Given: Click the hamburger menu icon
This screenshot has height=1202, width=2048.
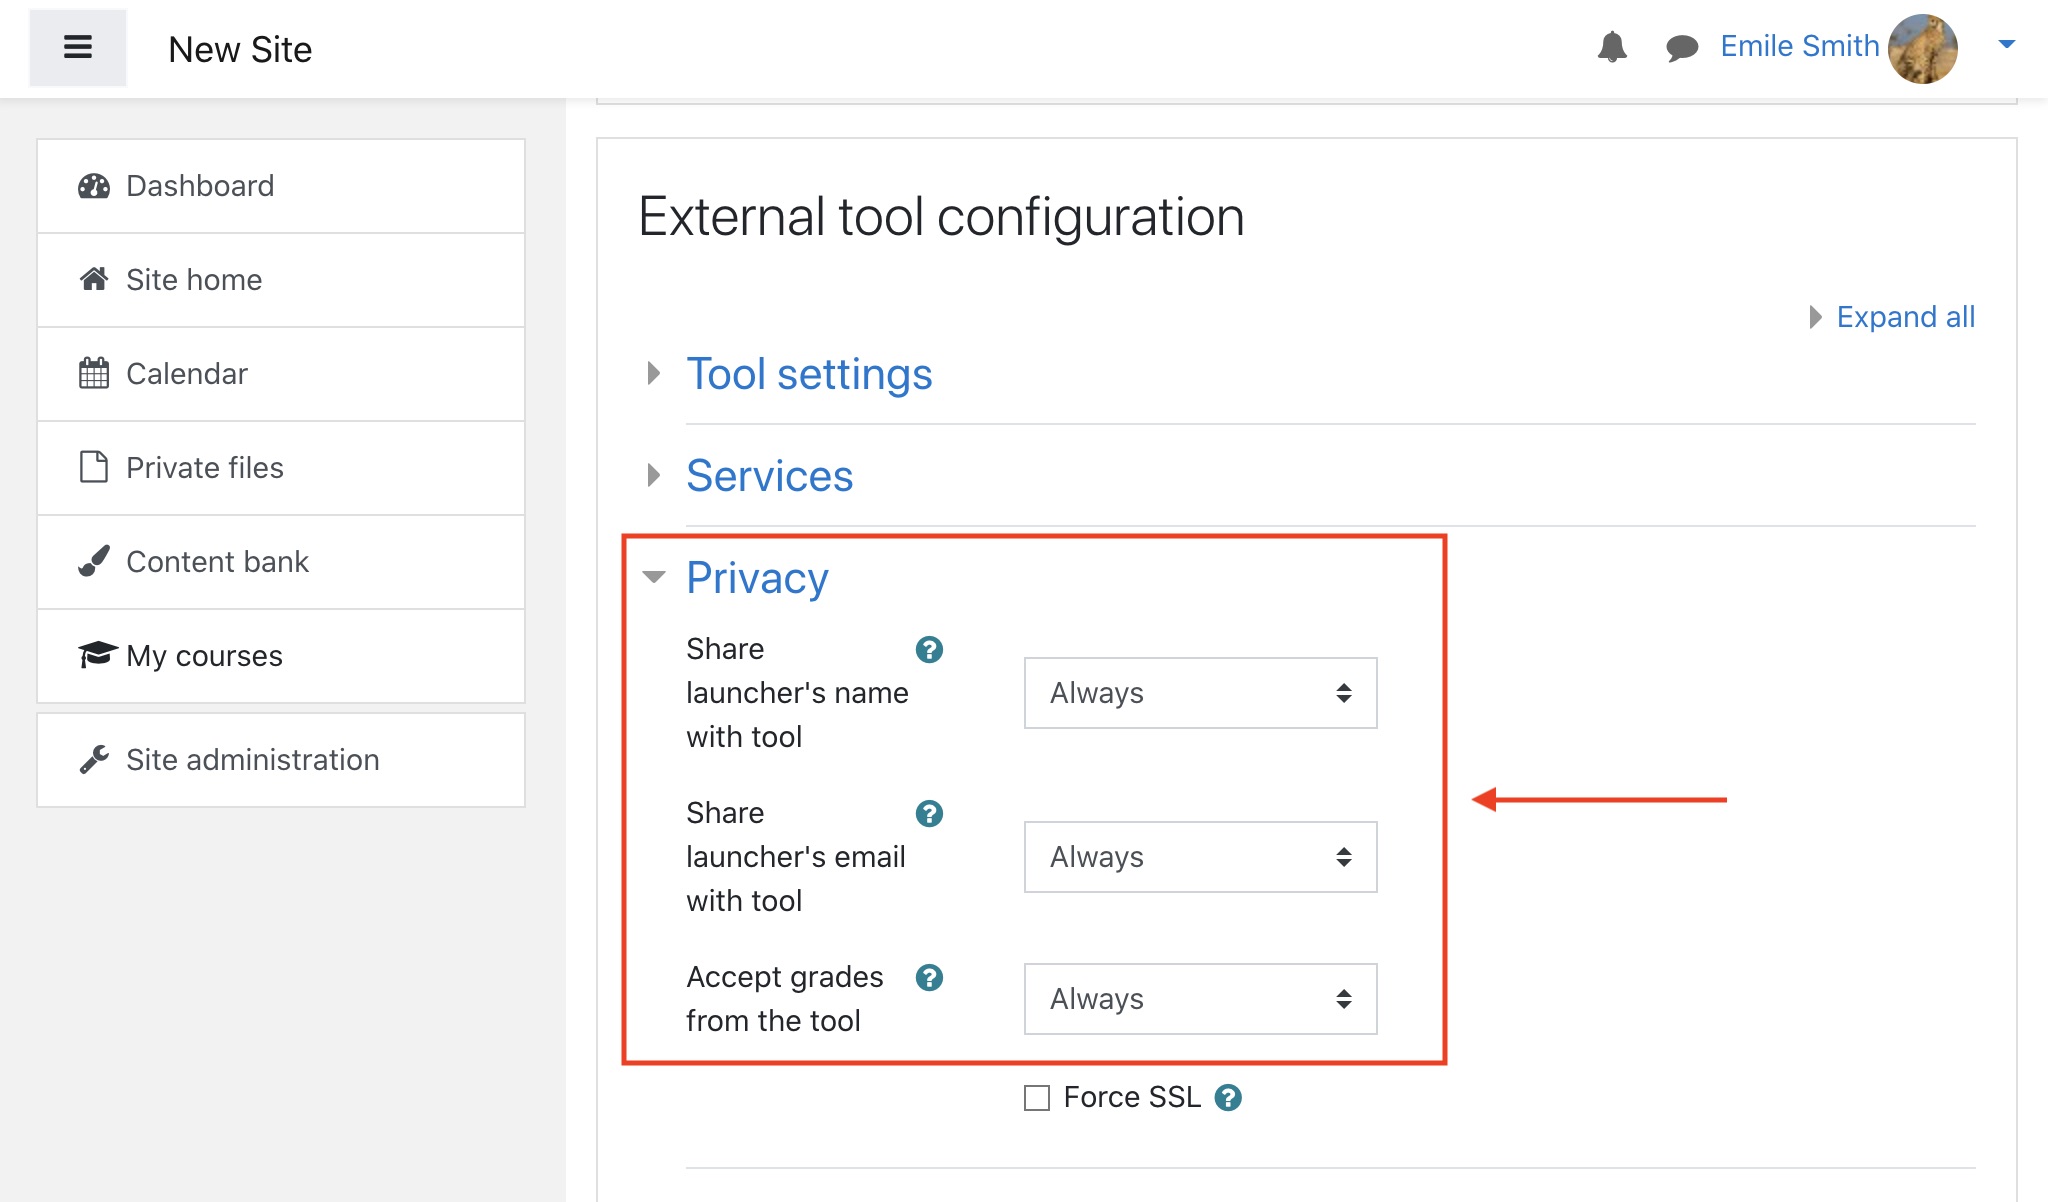Looking at the screenshot, I should [77, 47].
